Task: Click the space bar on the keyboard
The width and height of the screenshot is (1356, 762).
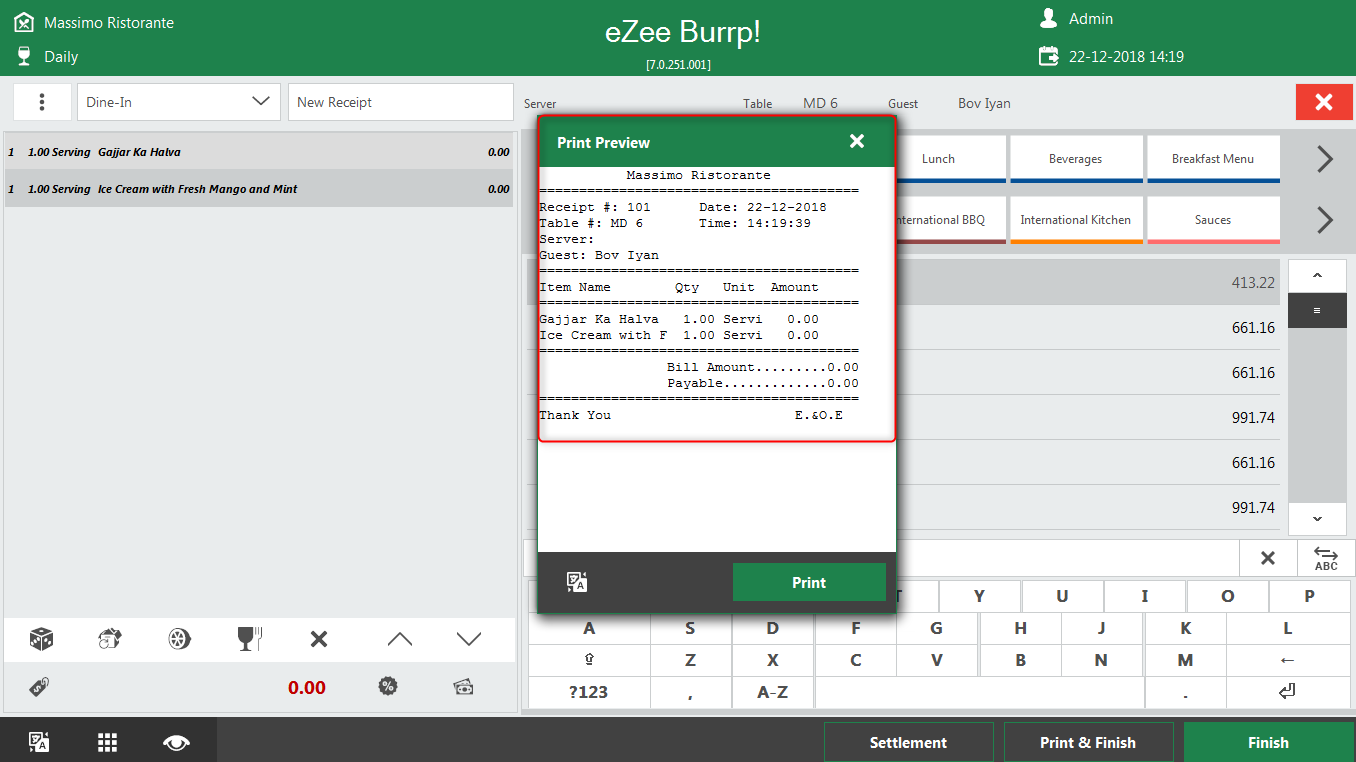Action: [x=980, y=692]
